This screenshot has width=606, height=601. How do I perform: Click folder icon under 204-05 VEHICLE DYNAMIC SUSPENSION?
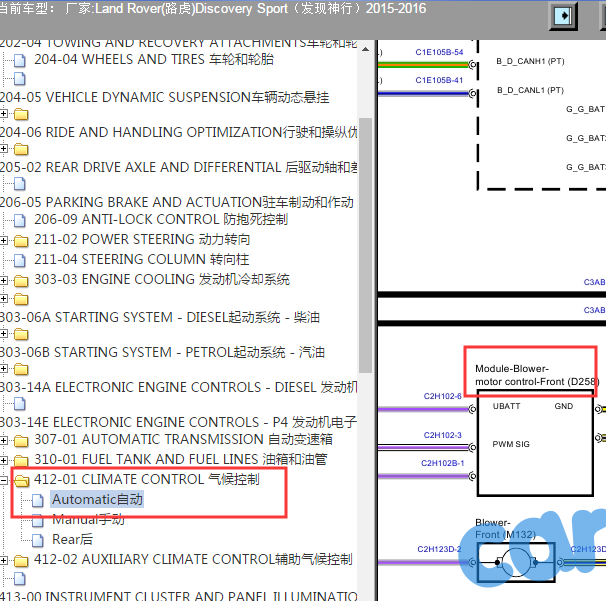pos(21,114)
